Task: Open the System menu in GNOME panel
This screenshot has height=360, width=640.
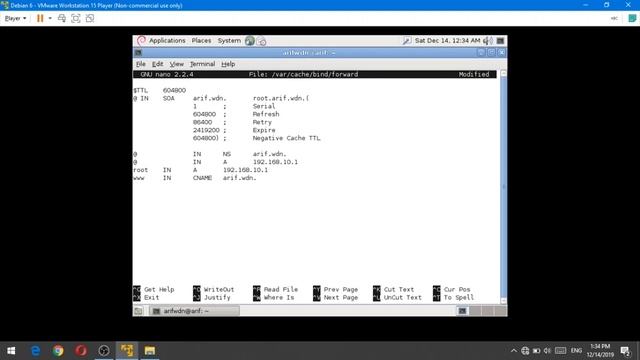Action: pyautogui.click(x=229, y=40)
